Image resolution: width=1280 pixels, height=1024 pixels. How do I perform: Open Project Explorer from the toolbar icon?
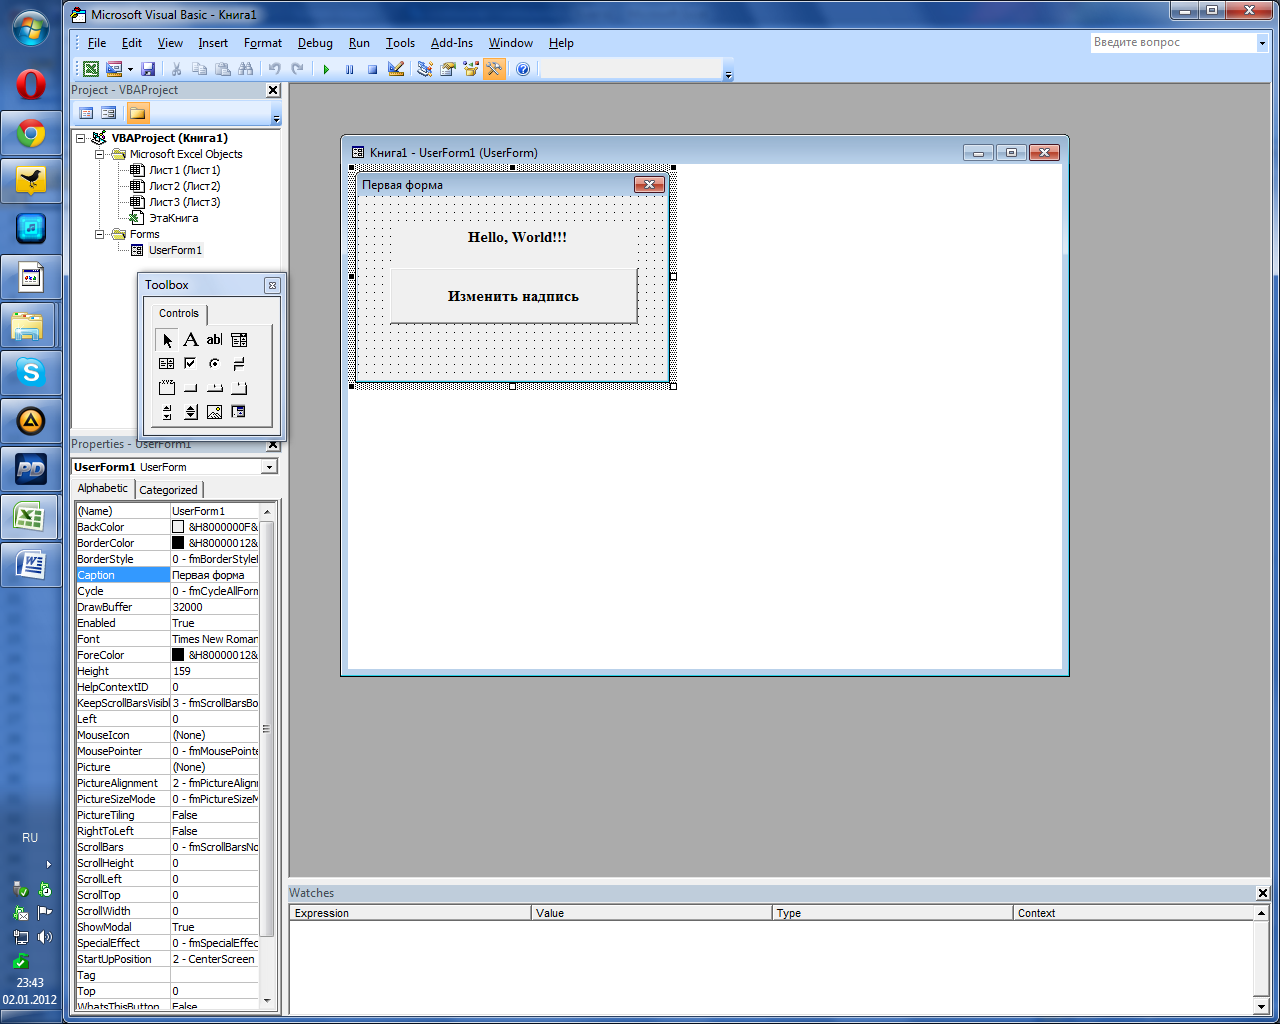[x=425, y=69]
